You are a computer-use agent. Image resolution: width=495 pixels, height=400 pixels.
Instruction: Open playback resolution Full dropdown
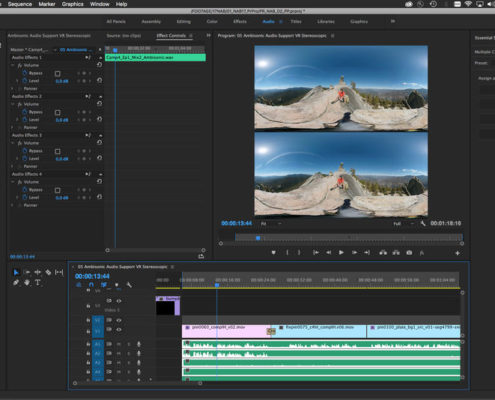click(x=403, y=224)
